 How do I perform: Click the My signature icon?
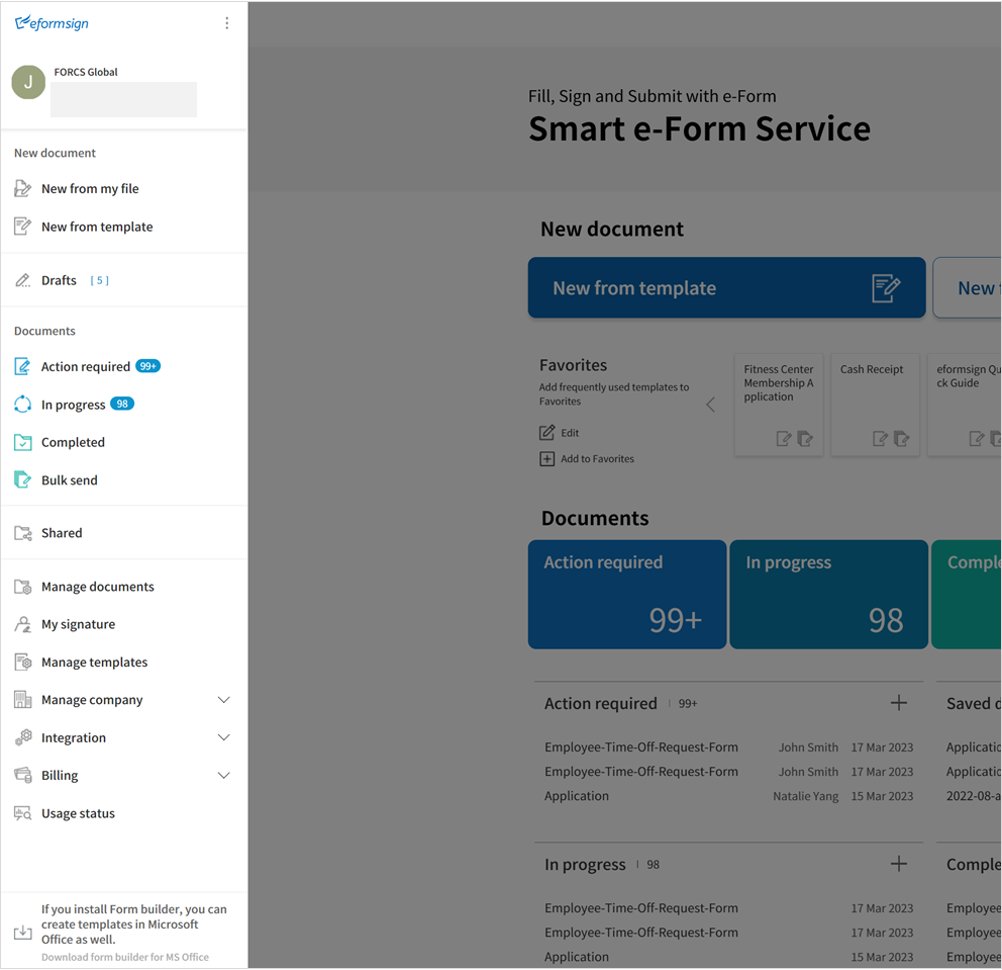coord(22,624)
